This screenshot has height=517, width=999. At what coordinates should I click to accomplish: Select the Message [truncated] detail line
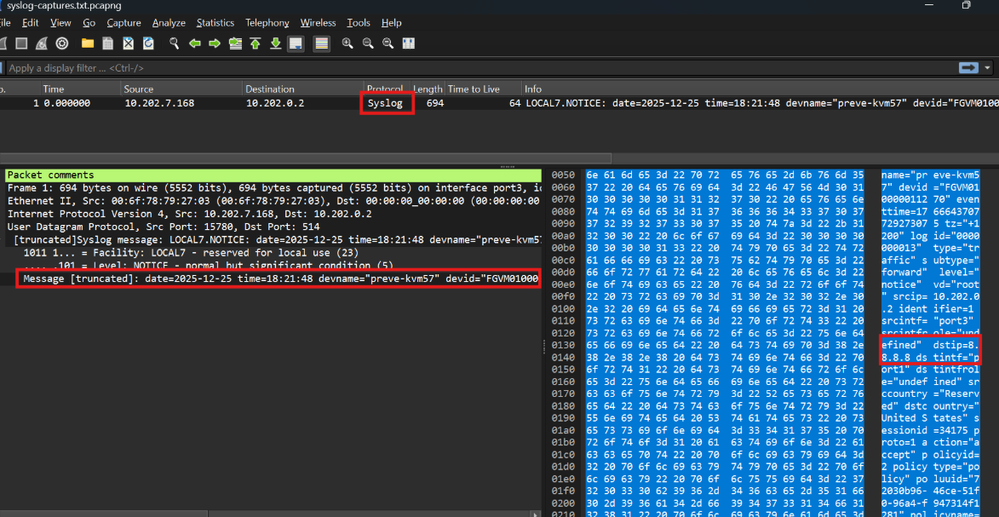(278, 279)
